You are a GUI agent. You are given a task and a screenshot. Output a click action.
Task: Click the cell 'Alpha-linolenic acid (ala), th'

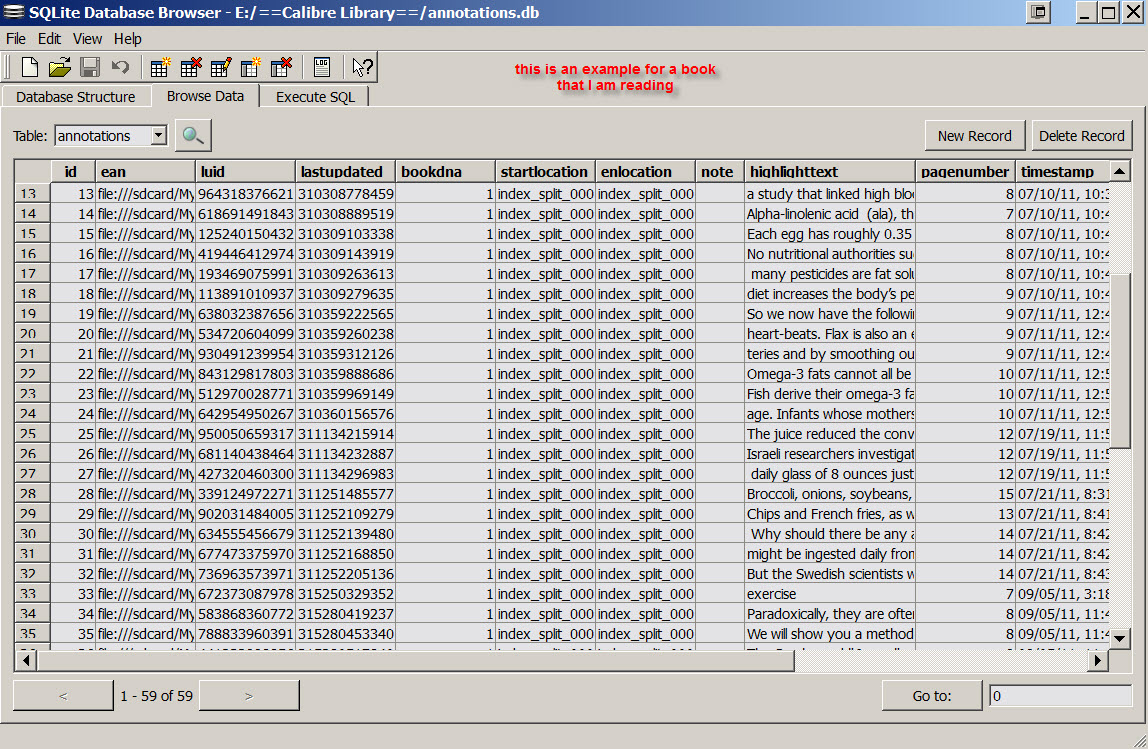(x=830, y=214)
